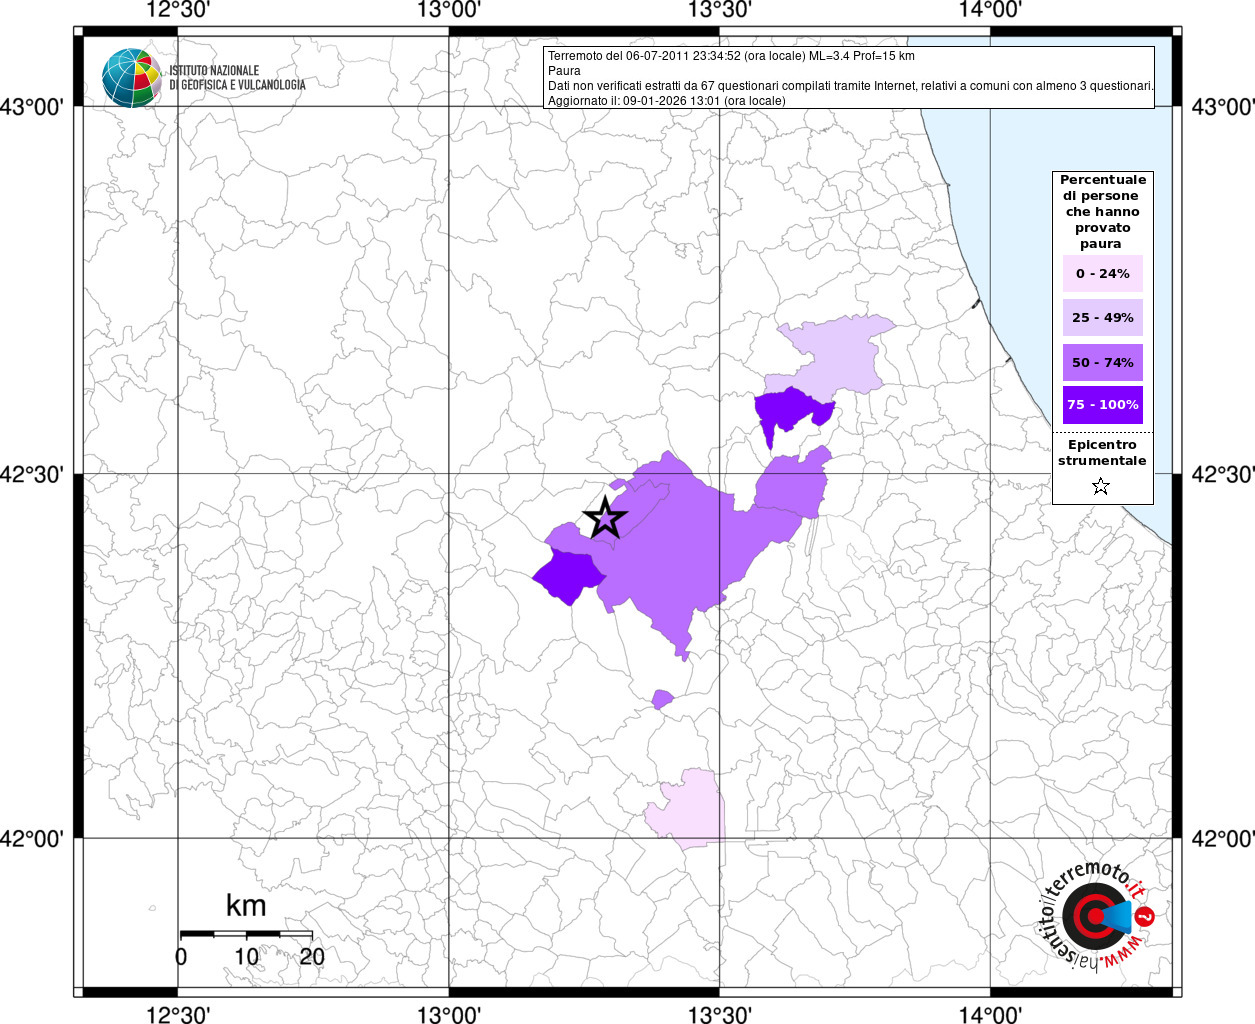Click the 'Dati non verificati estratti da 67 questionari' line
This screenshot has width=1255, height=1024.
coord(850,86)
